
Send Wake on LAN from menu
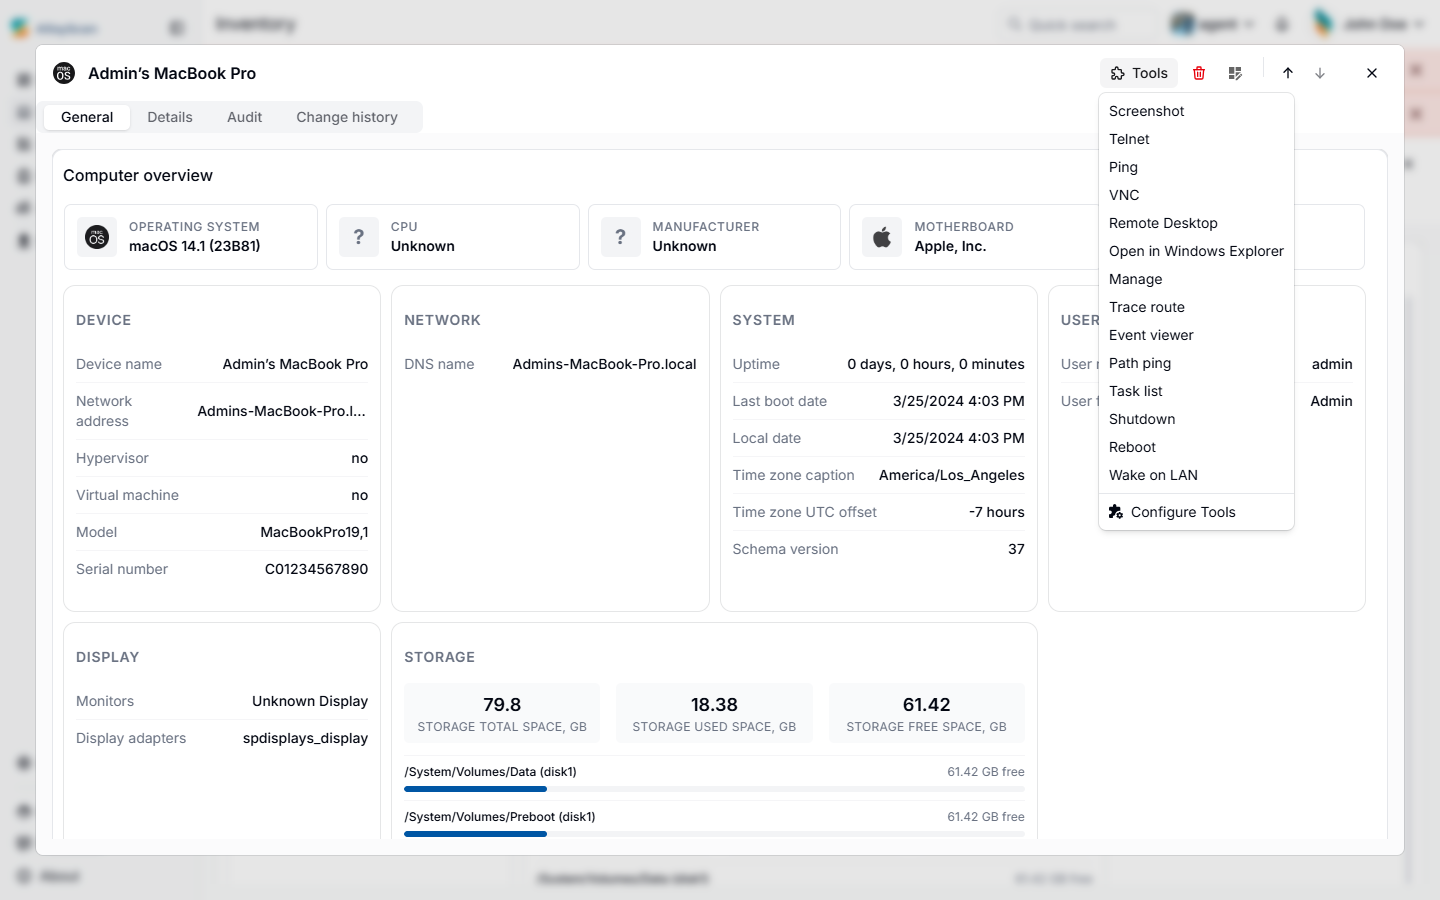1196,475
